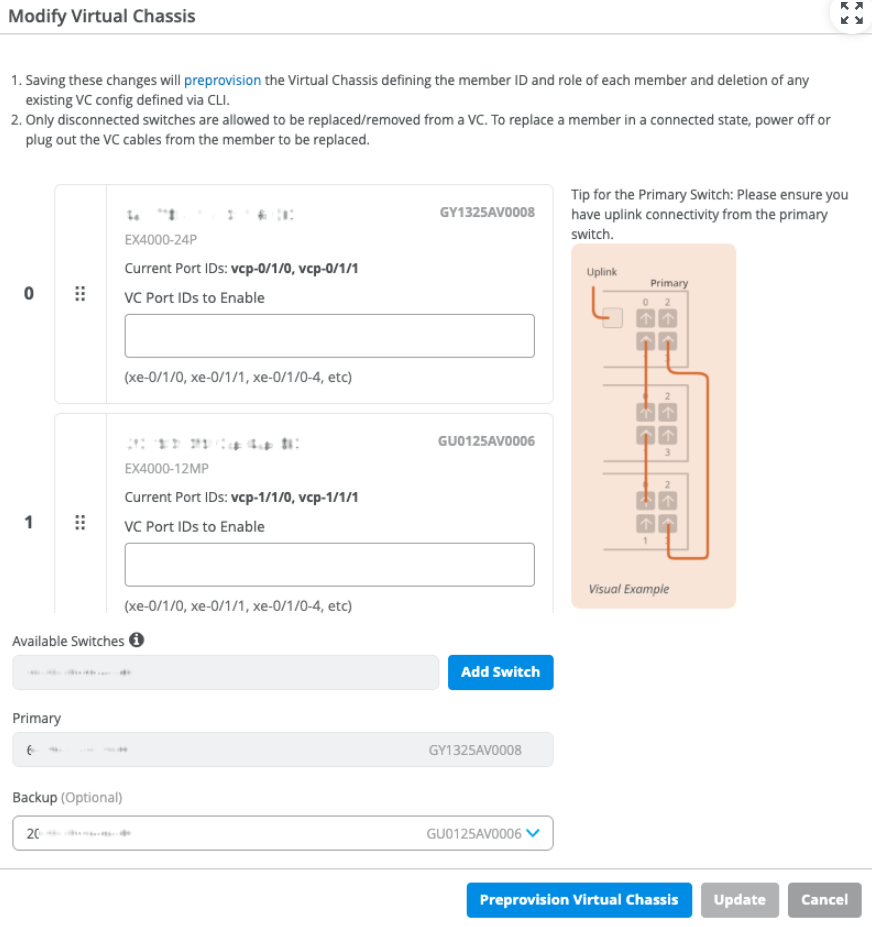The width and height of the screenshot is (872, 927).
Task: Click the Add Switch button
Action: pyautogui.click(x=500, y=673)
